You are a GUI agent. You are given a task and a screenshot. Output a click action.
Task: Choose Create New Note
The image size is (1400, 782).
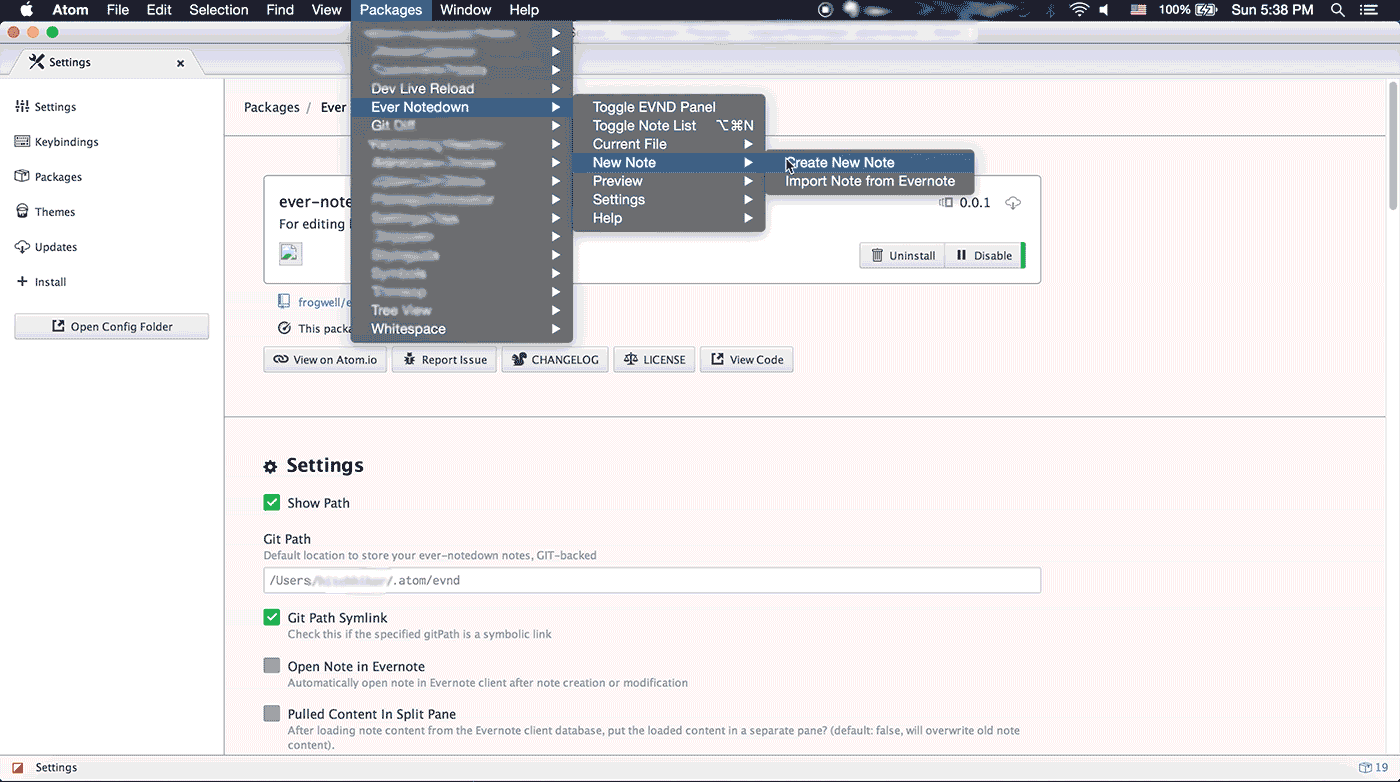click(869, 163)
